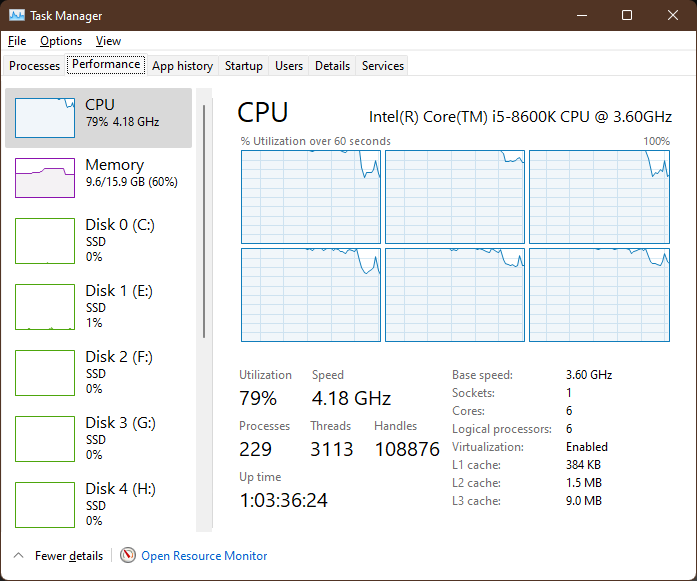This screenshot has width=697, height=581.
Task: Open Resource Monitor link
Action: coord(204,556)
